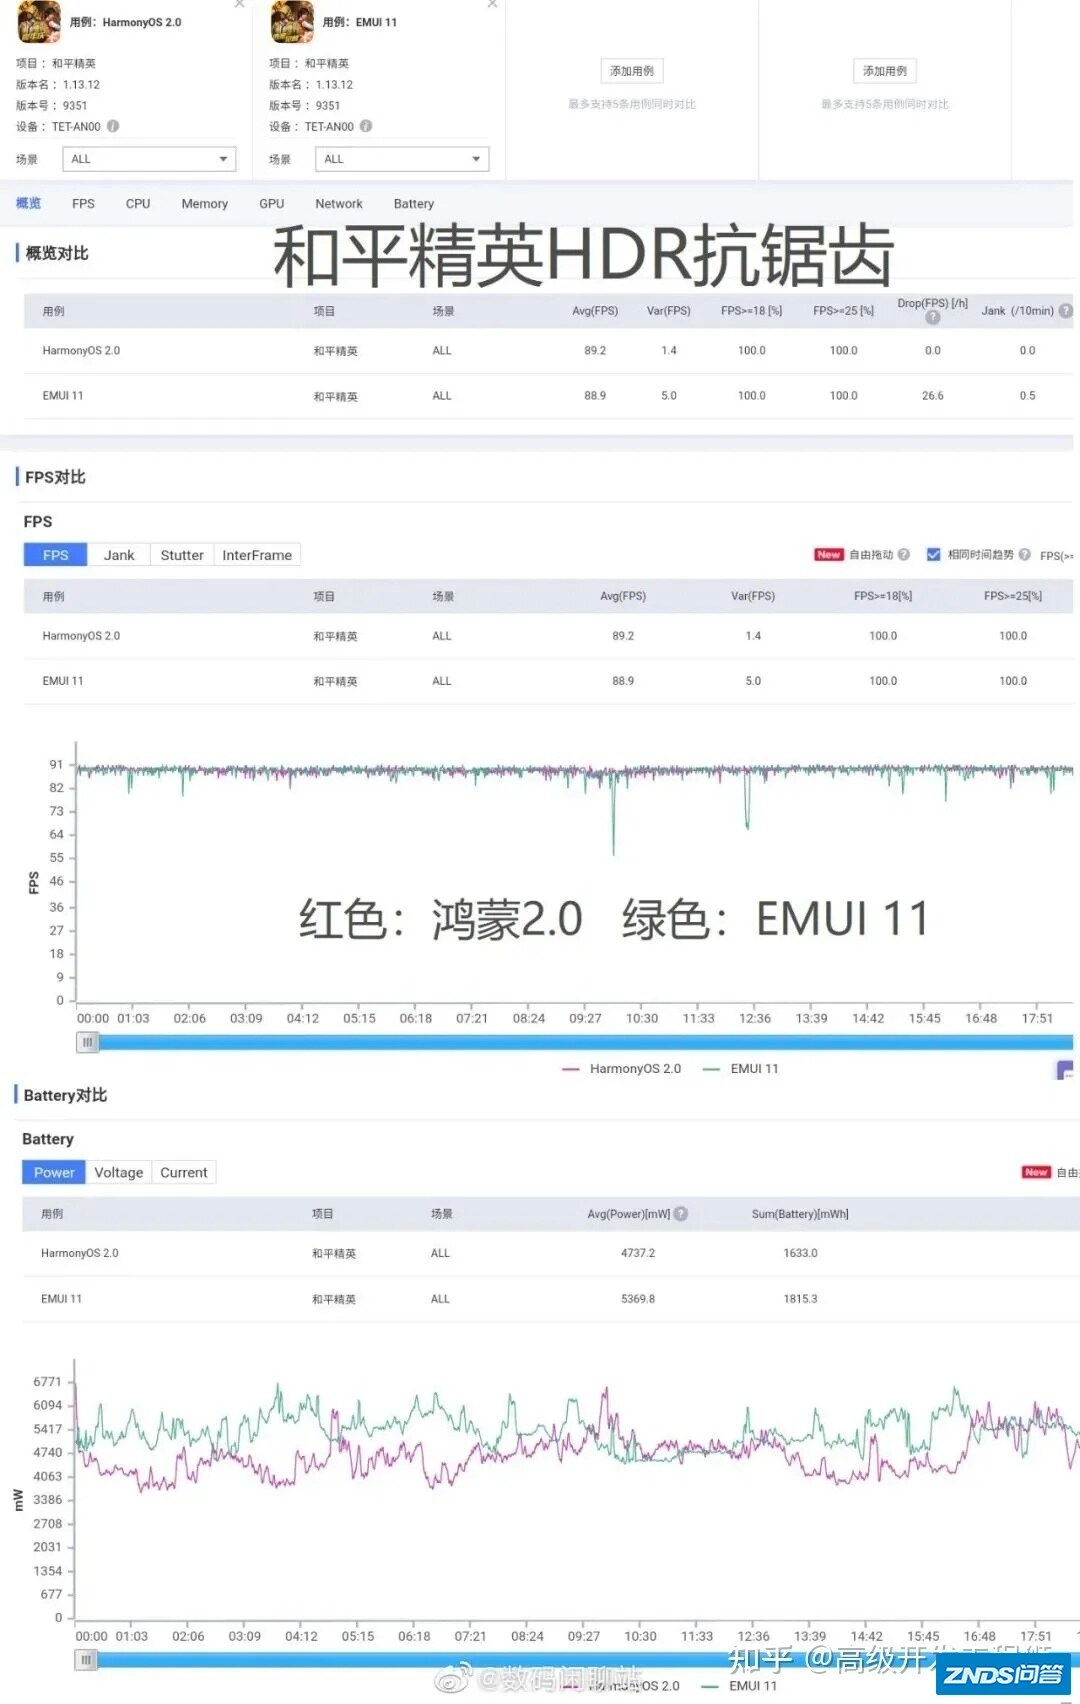Click the New badge beside 自由拖动 in FPS section

[829, 554]
